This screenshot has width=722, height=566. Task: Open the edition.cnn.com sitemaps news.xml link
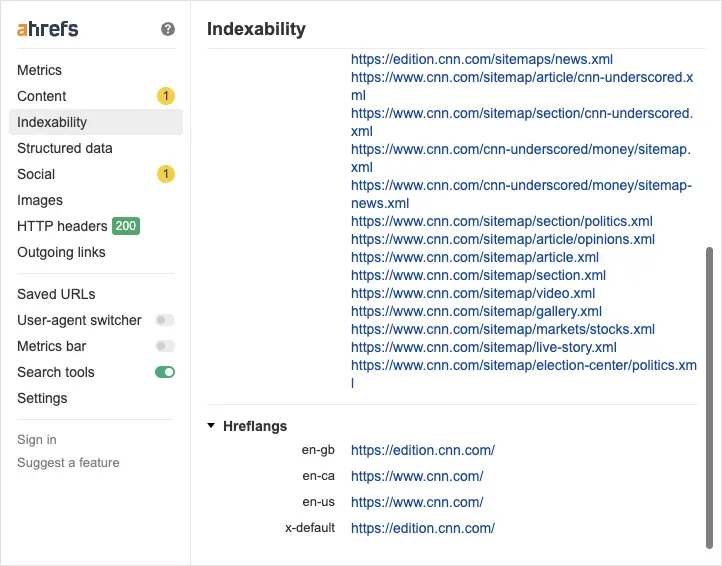click(482, 59)
